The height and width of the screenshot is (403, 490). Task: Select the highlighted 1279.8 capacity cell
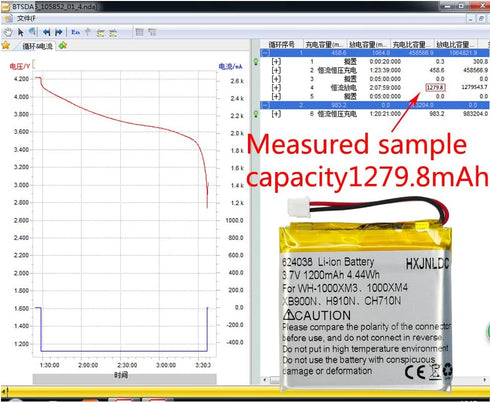[435, 88]
